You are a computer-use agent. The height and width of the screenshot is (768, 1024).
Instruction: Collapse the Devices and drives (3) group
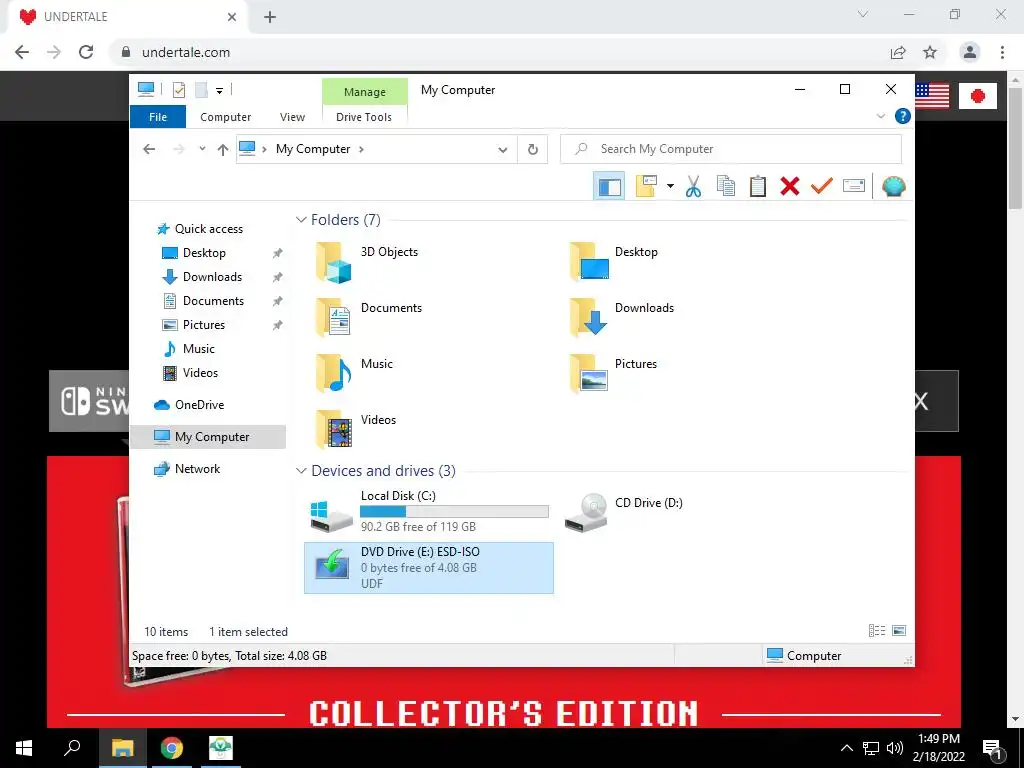point(301,471)
